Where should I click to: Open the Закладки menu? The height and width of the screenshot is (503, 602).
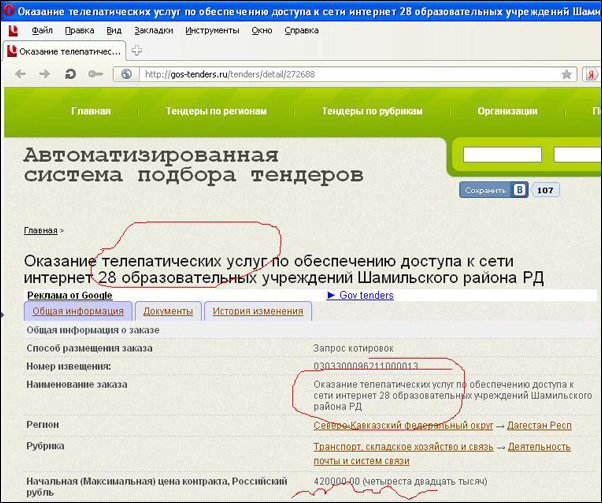coord(153,30)
